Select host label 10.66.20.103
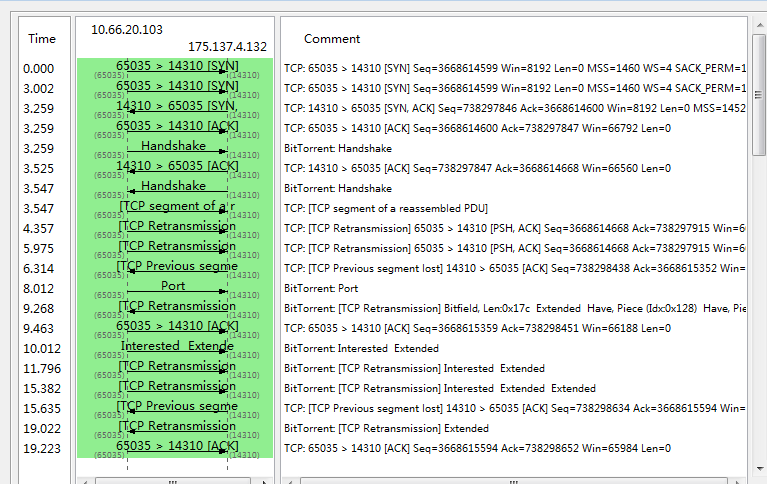 (x=127, y=30)
